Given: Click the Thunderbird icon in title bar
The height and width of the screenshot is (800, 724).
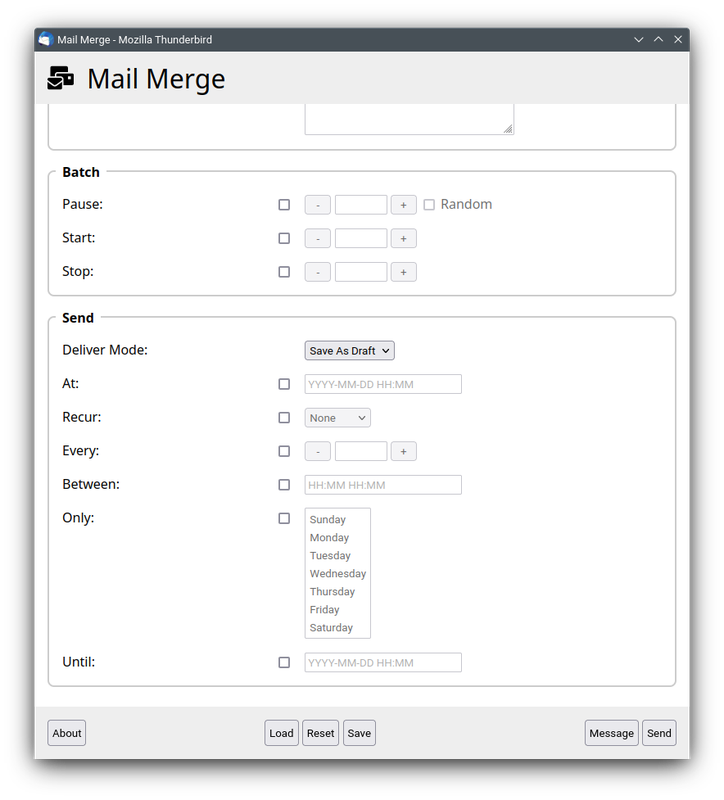Looking at the screenshot, I should pyautogui.click(x=46, y=39).
